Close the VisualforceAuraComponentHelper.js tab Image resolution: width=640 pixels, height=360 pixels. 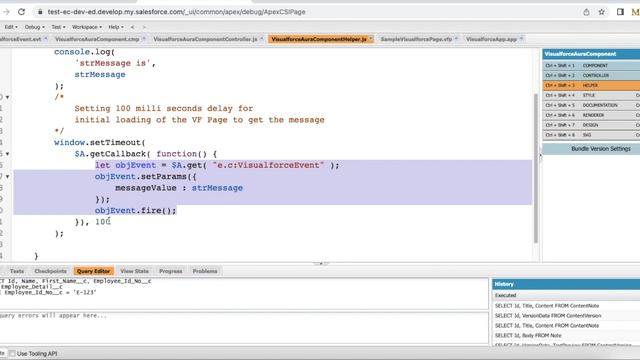371,39
